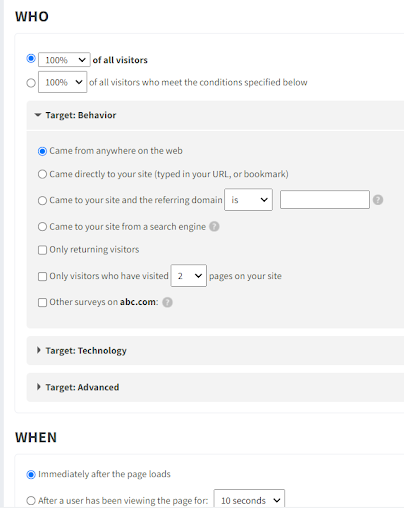
Task: Choose 'Came directly to your site' option
Action: [42, 174]
